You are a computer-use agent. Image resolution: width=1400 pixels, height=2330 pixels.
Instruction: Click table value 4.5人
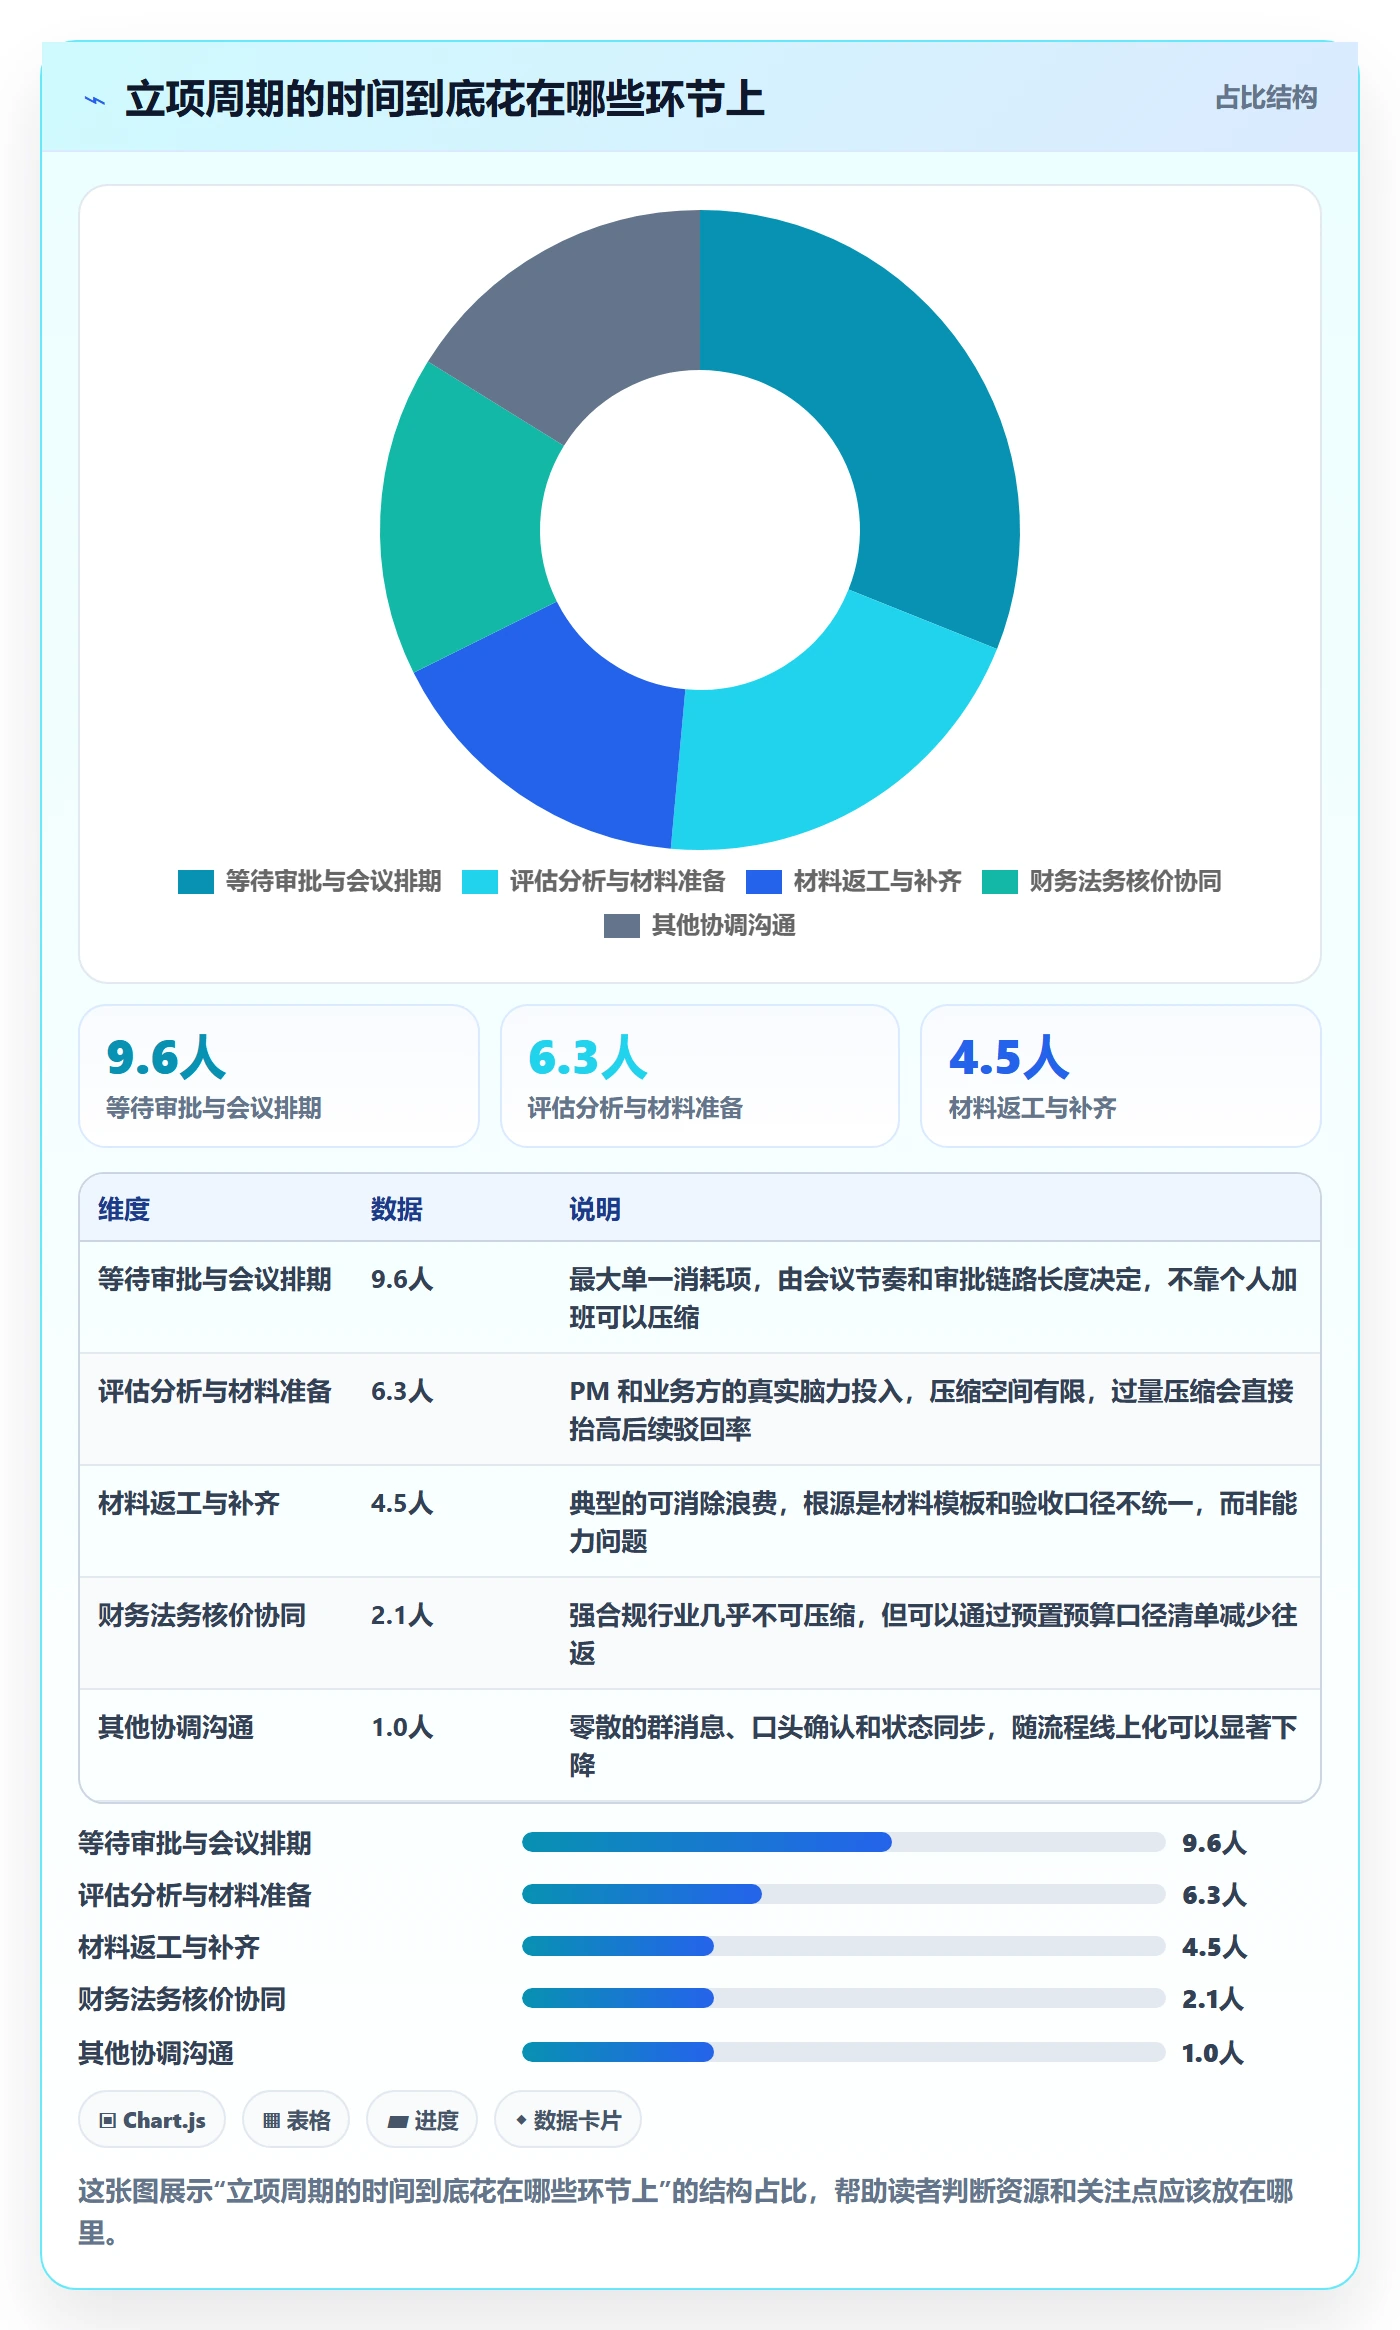(x=402, y=1503)
